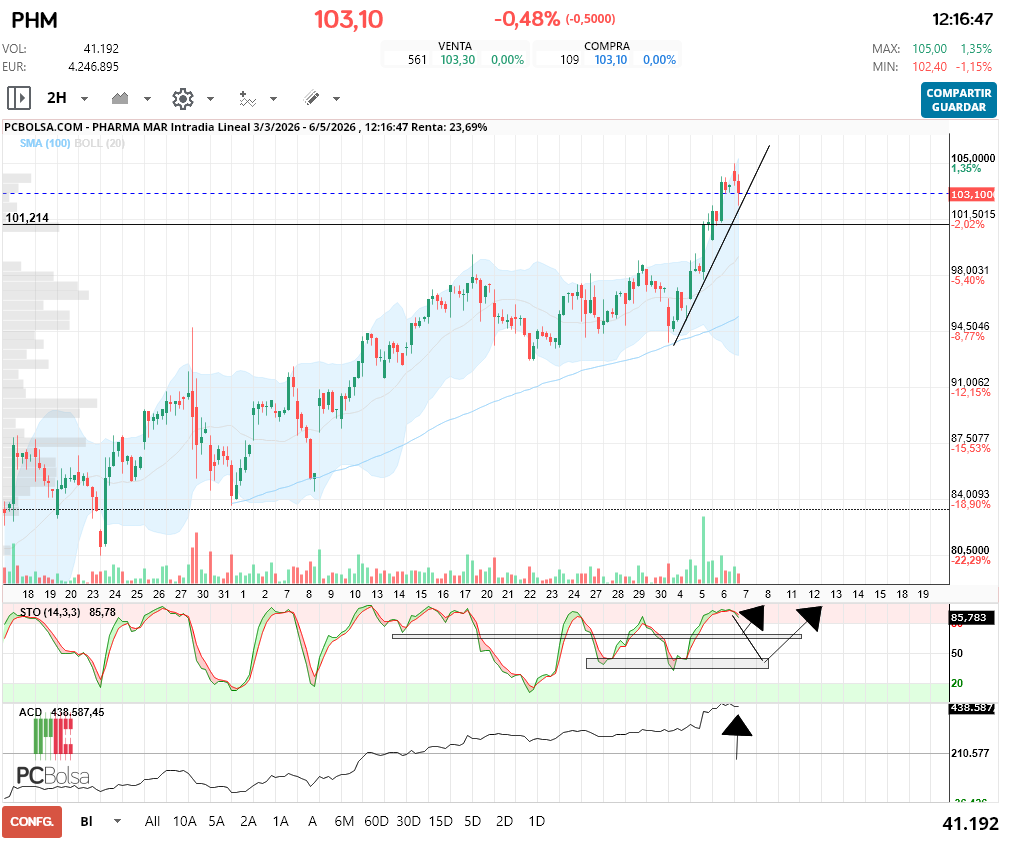Open the chart type area icon
This screenshot has height=843, width=1012.
tap(120, 98)
